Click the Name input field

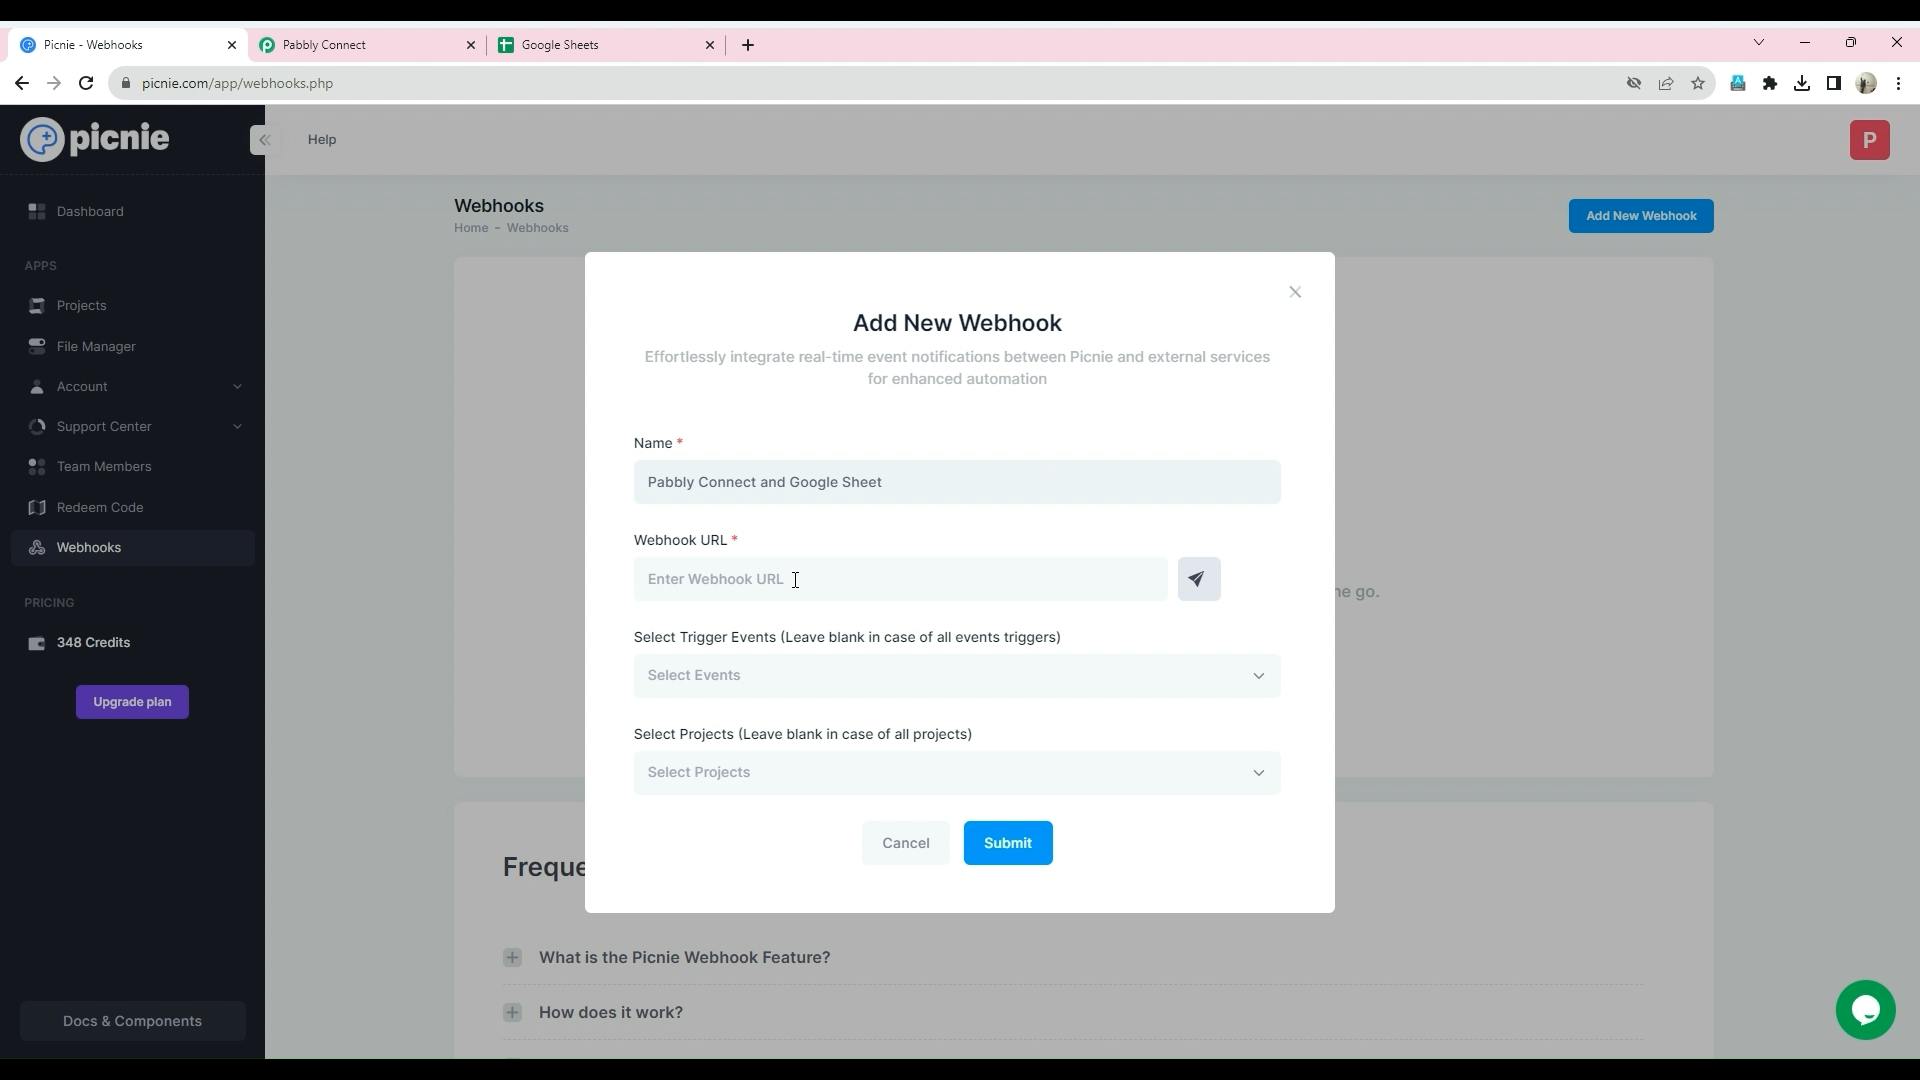pos(957,482)
